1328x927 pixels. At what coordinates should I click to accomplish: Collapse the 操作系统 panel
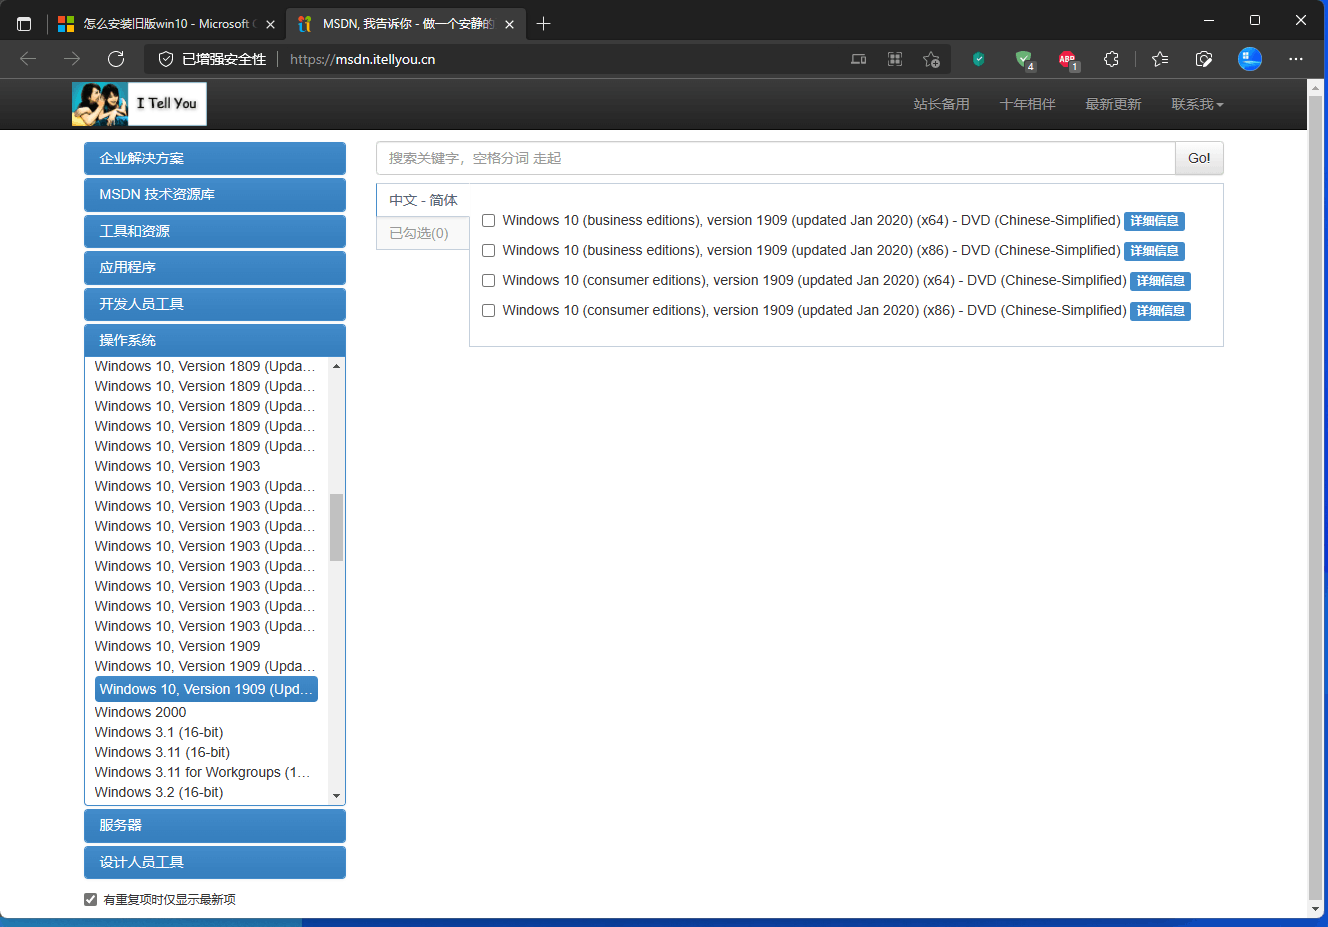(x=215, y=340)
